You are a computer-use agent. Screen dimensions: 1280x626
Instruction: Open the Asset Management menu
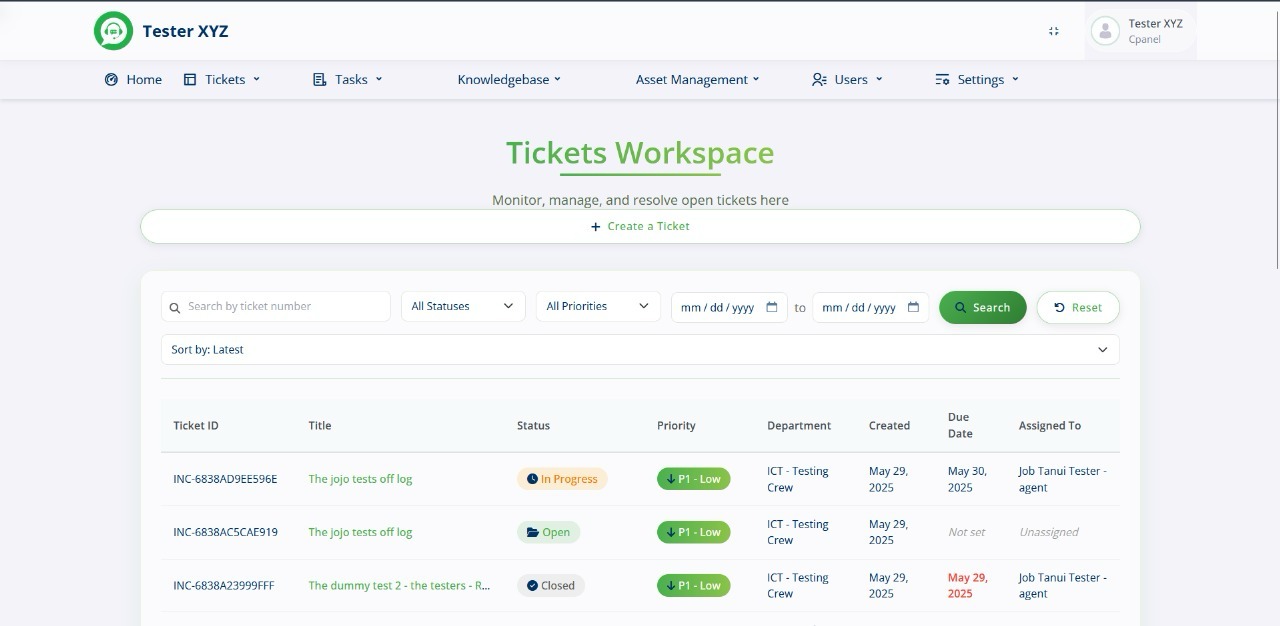click(x=698, y=79)
